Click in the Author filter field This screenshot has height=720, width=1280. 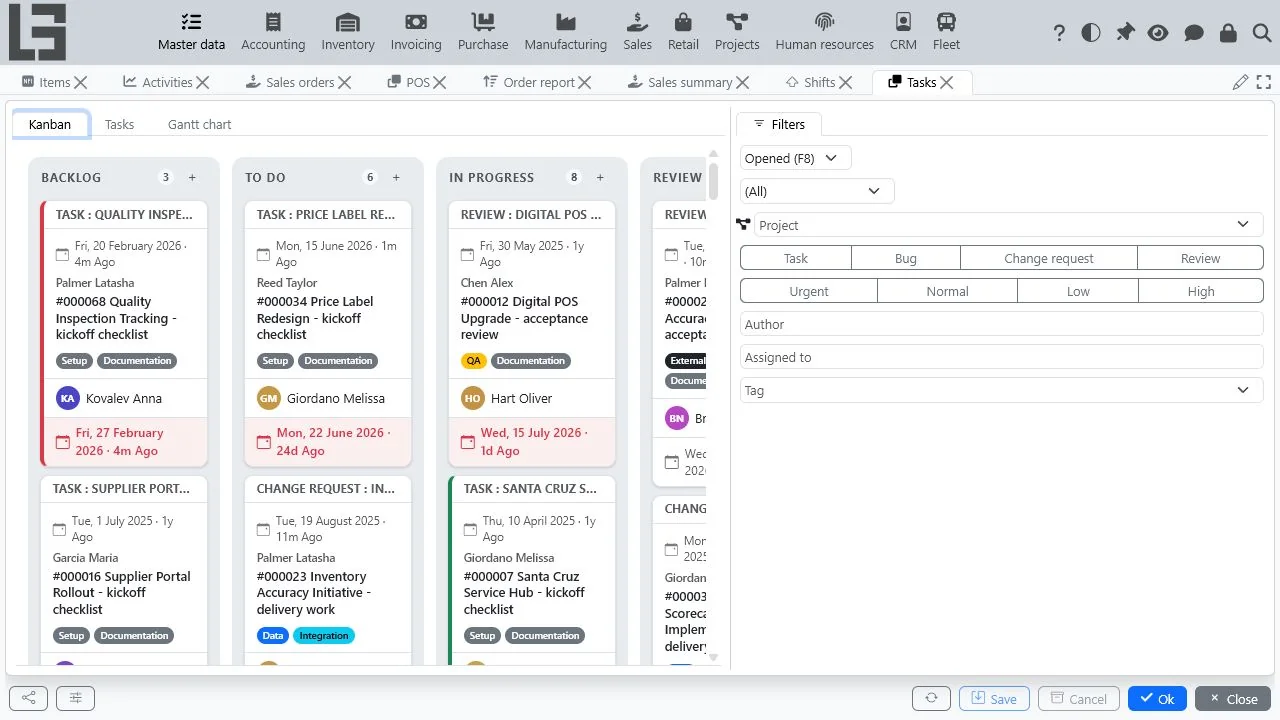pos(1002,324)
